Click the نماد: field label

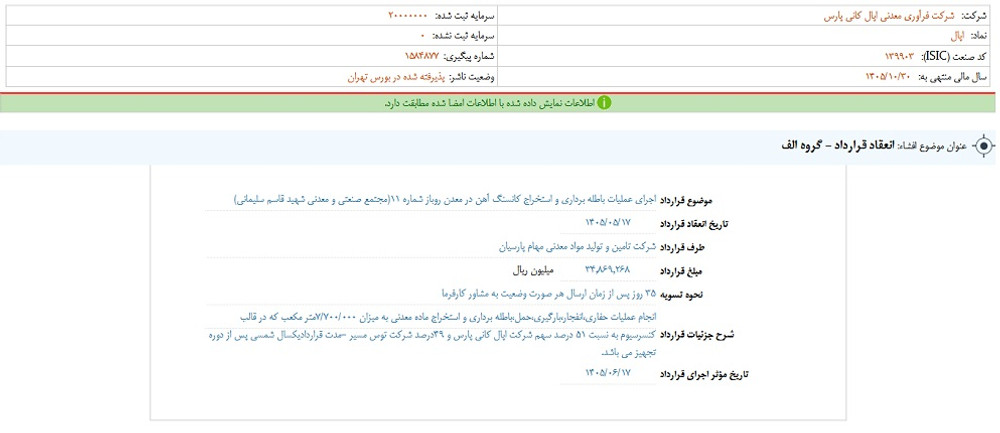(980, 36)
